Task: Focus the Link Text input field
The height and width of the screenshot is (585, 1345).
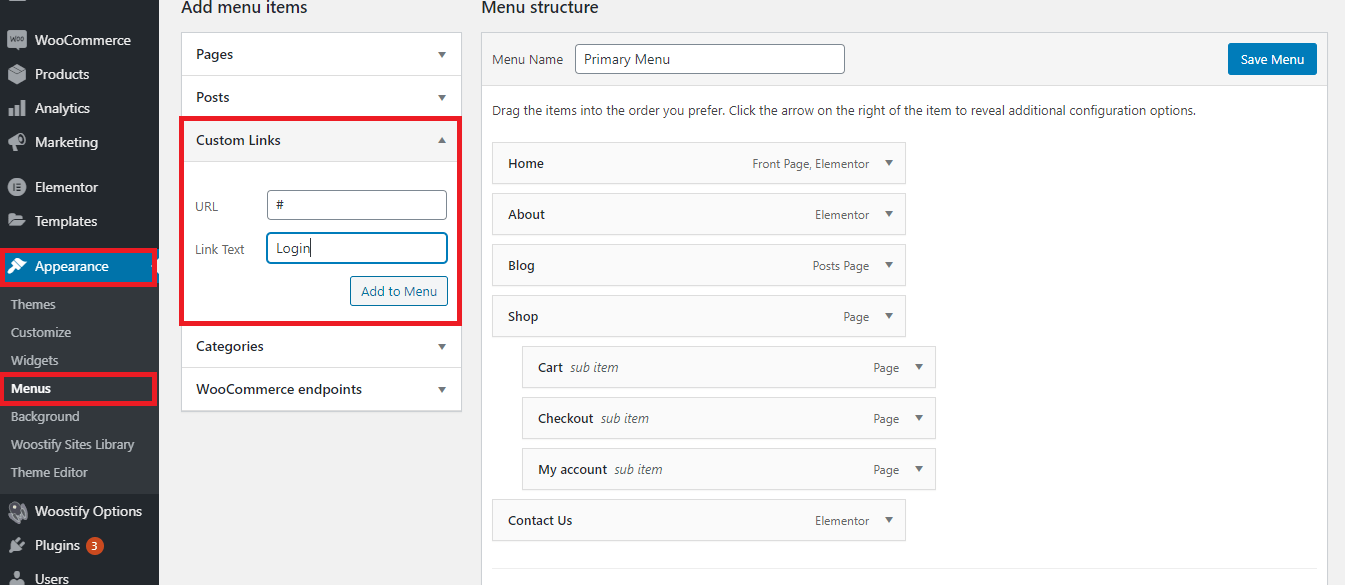Action: (357, 248)
